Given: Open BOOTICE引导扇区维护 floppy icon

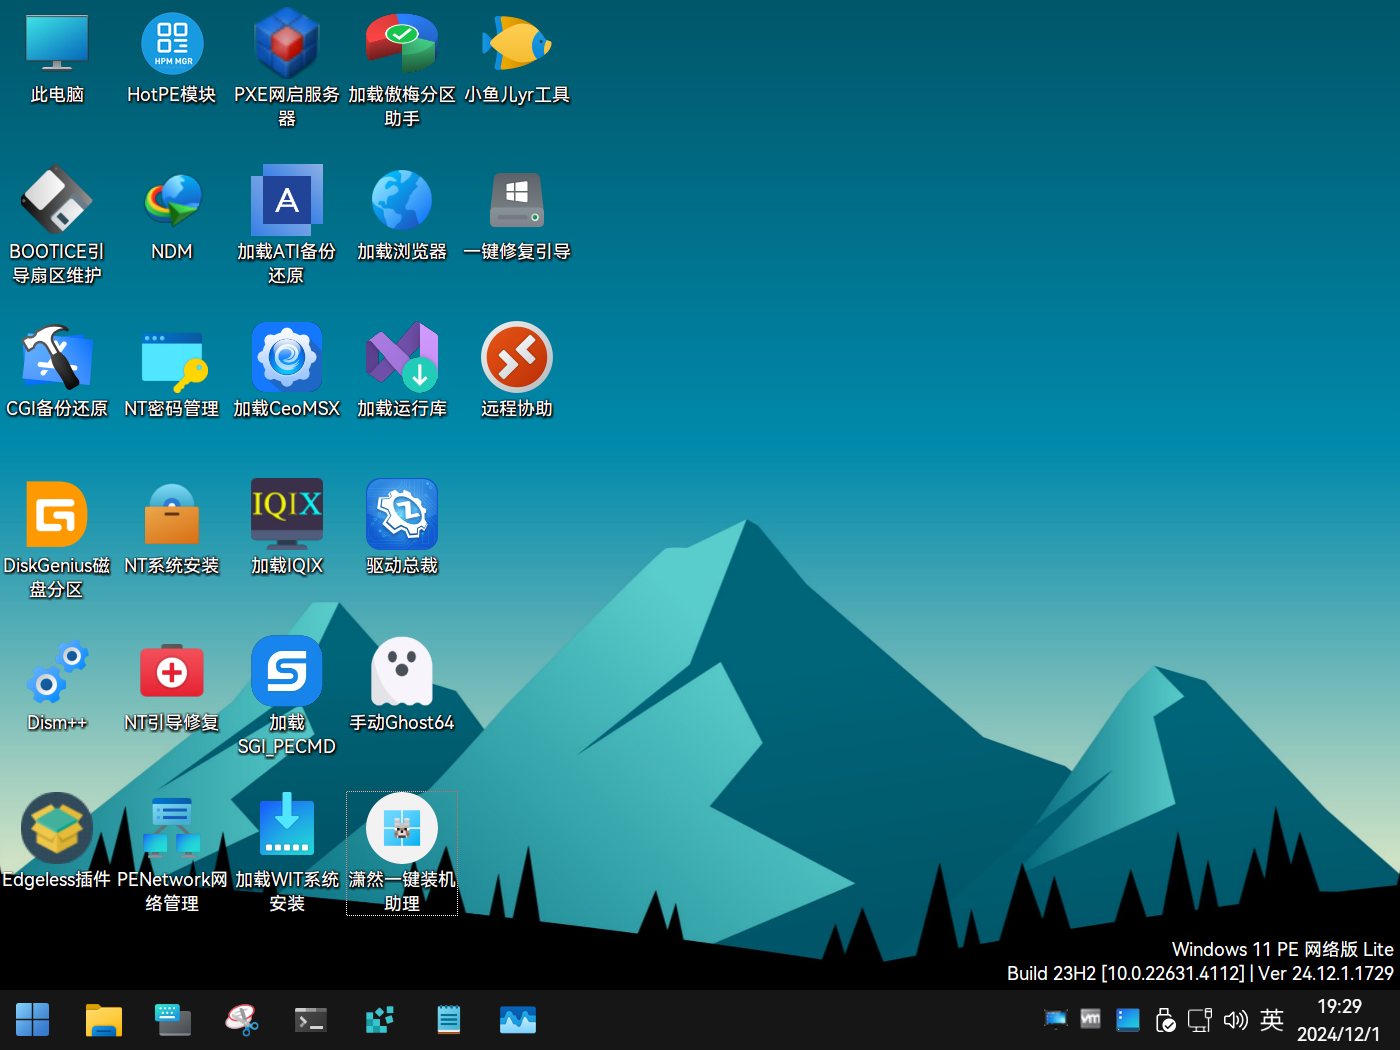Looking at the screenshot, I should pos(57,225).
